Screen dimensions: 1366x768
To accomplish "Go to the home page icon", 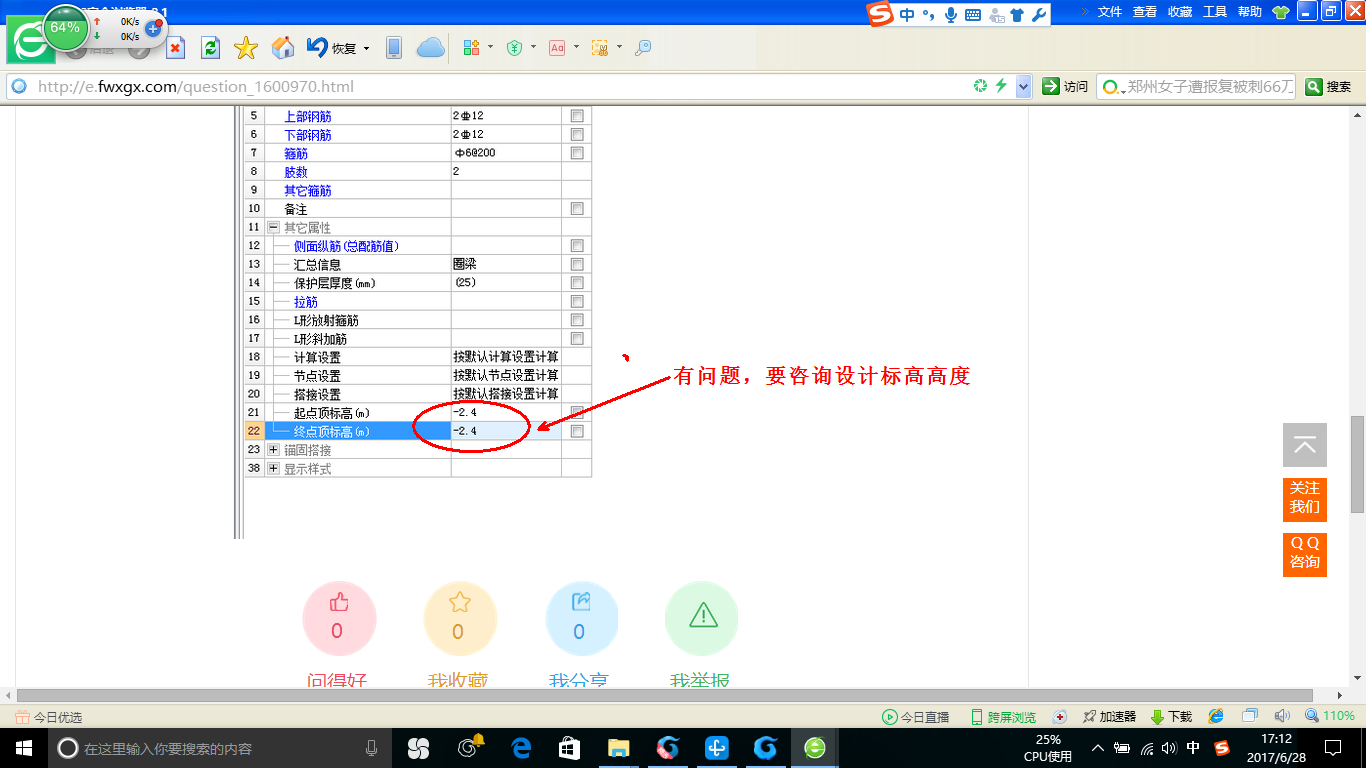I will point(283,48).
